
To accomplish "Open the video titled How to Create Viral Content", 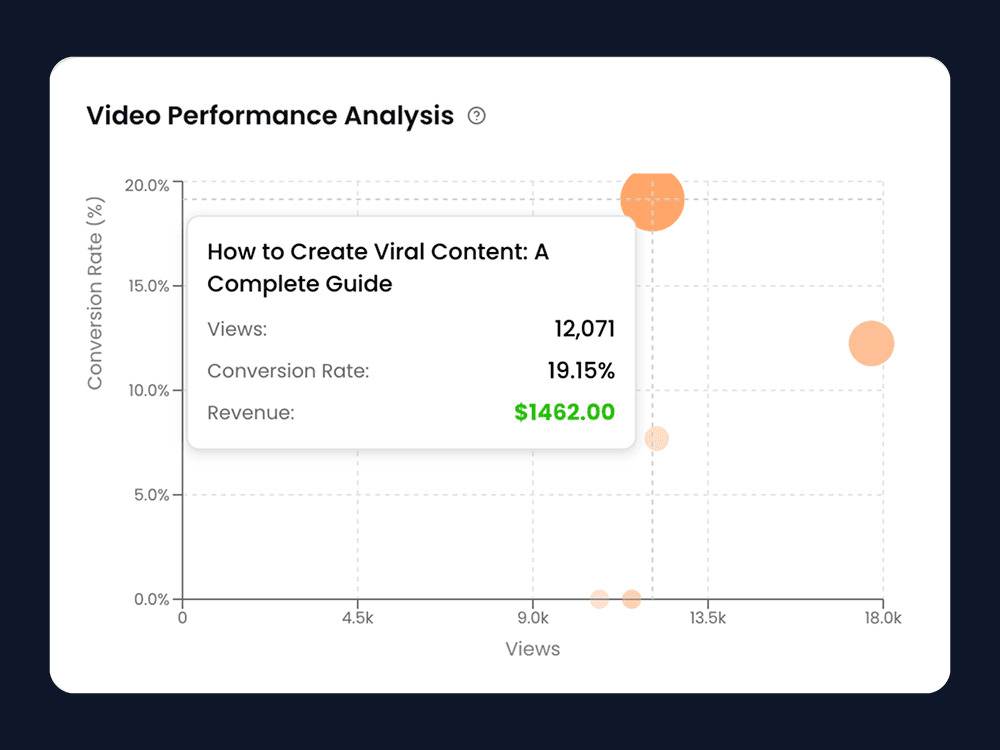I will pos(379,267).
